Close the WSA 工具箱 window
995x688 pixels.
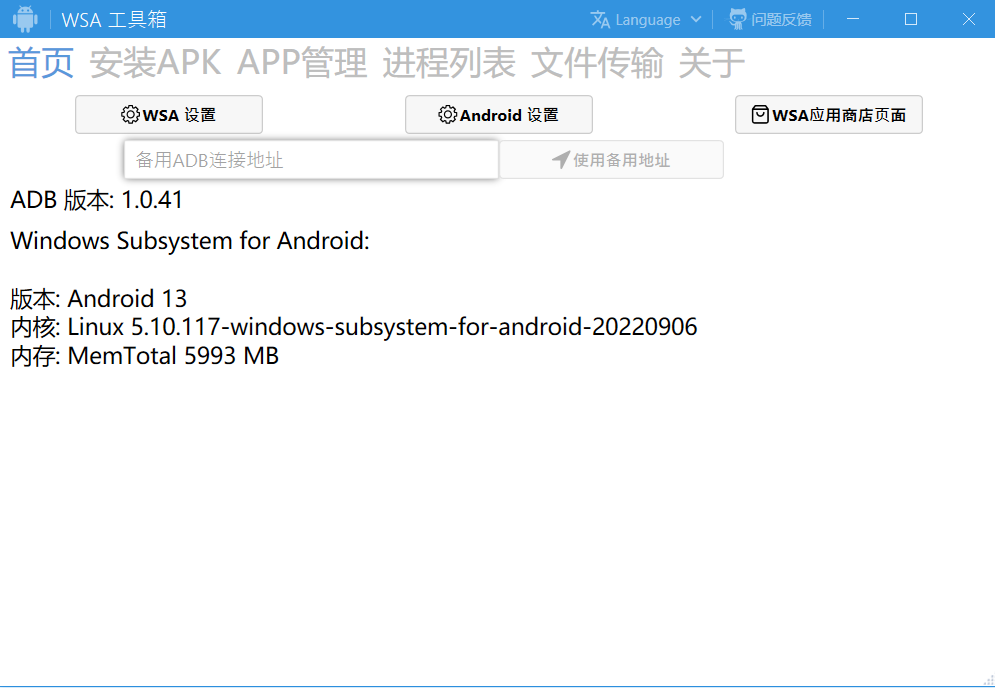pyautogui.click(x=968, y=19)
